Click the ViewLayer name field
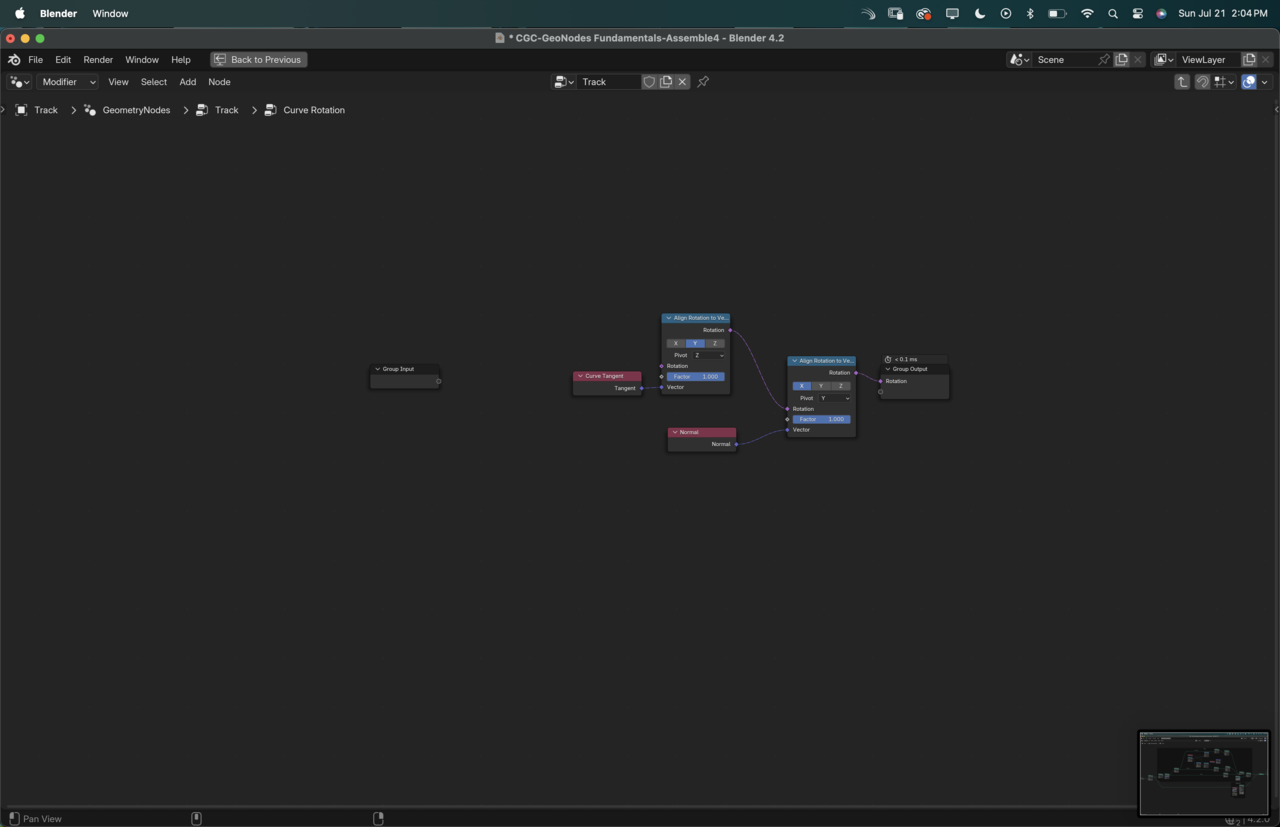Image resolution: width=1280 pixels, height=827 pixels. [x=1209, y=60]
